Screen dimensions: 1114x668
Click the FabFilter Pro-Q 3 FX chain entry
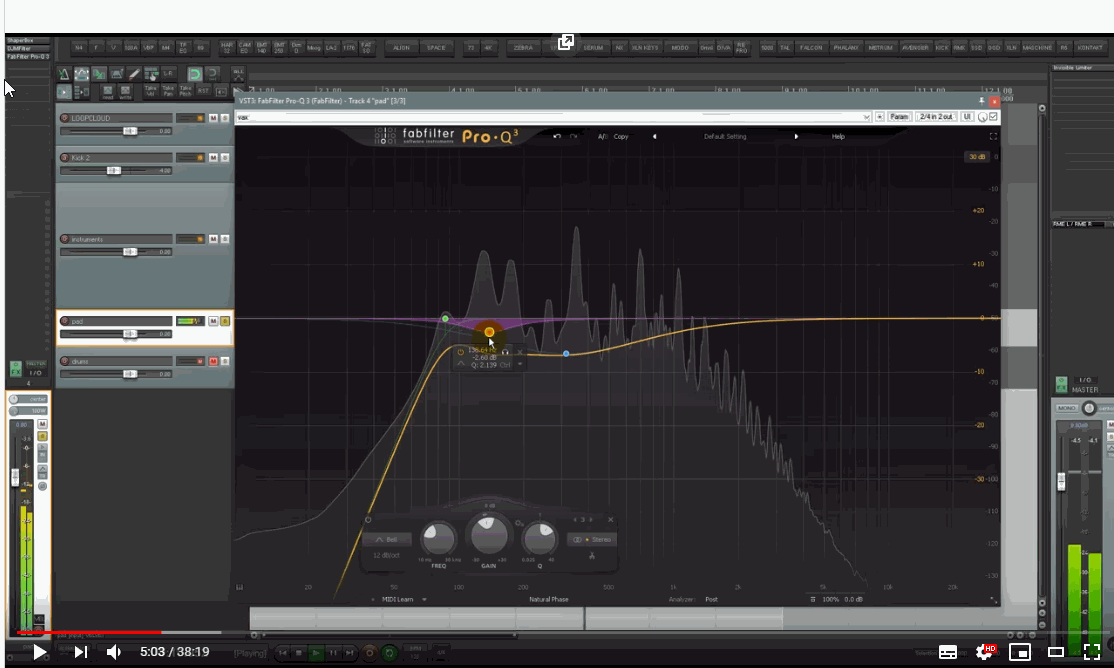(28, 57)
